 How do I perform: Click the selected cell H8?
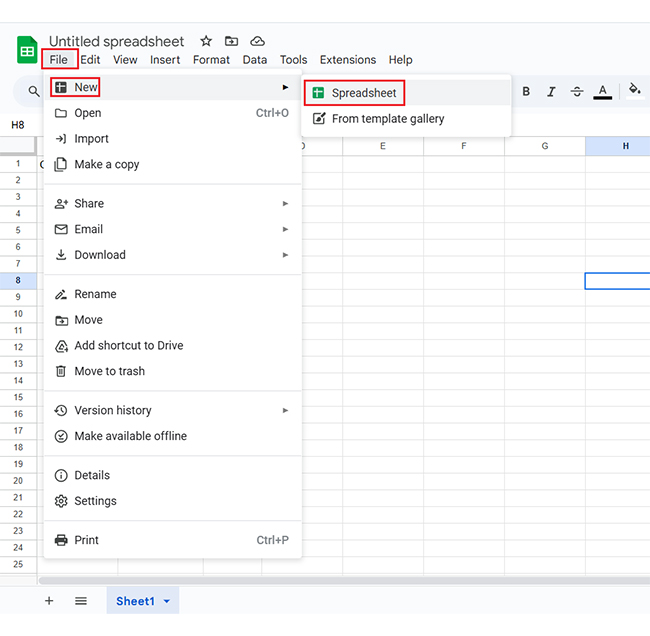tap(618, 281)
